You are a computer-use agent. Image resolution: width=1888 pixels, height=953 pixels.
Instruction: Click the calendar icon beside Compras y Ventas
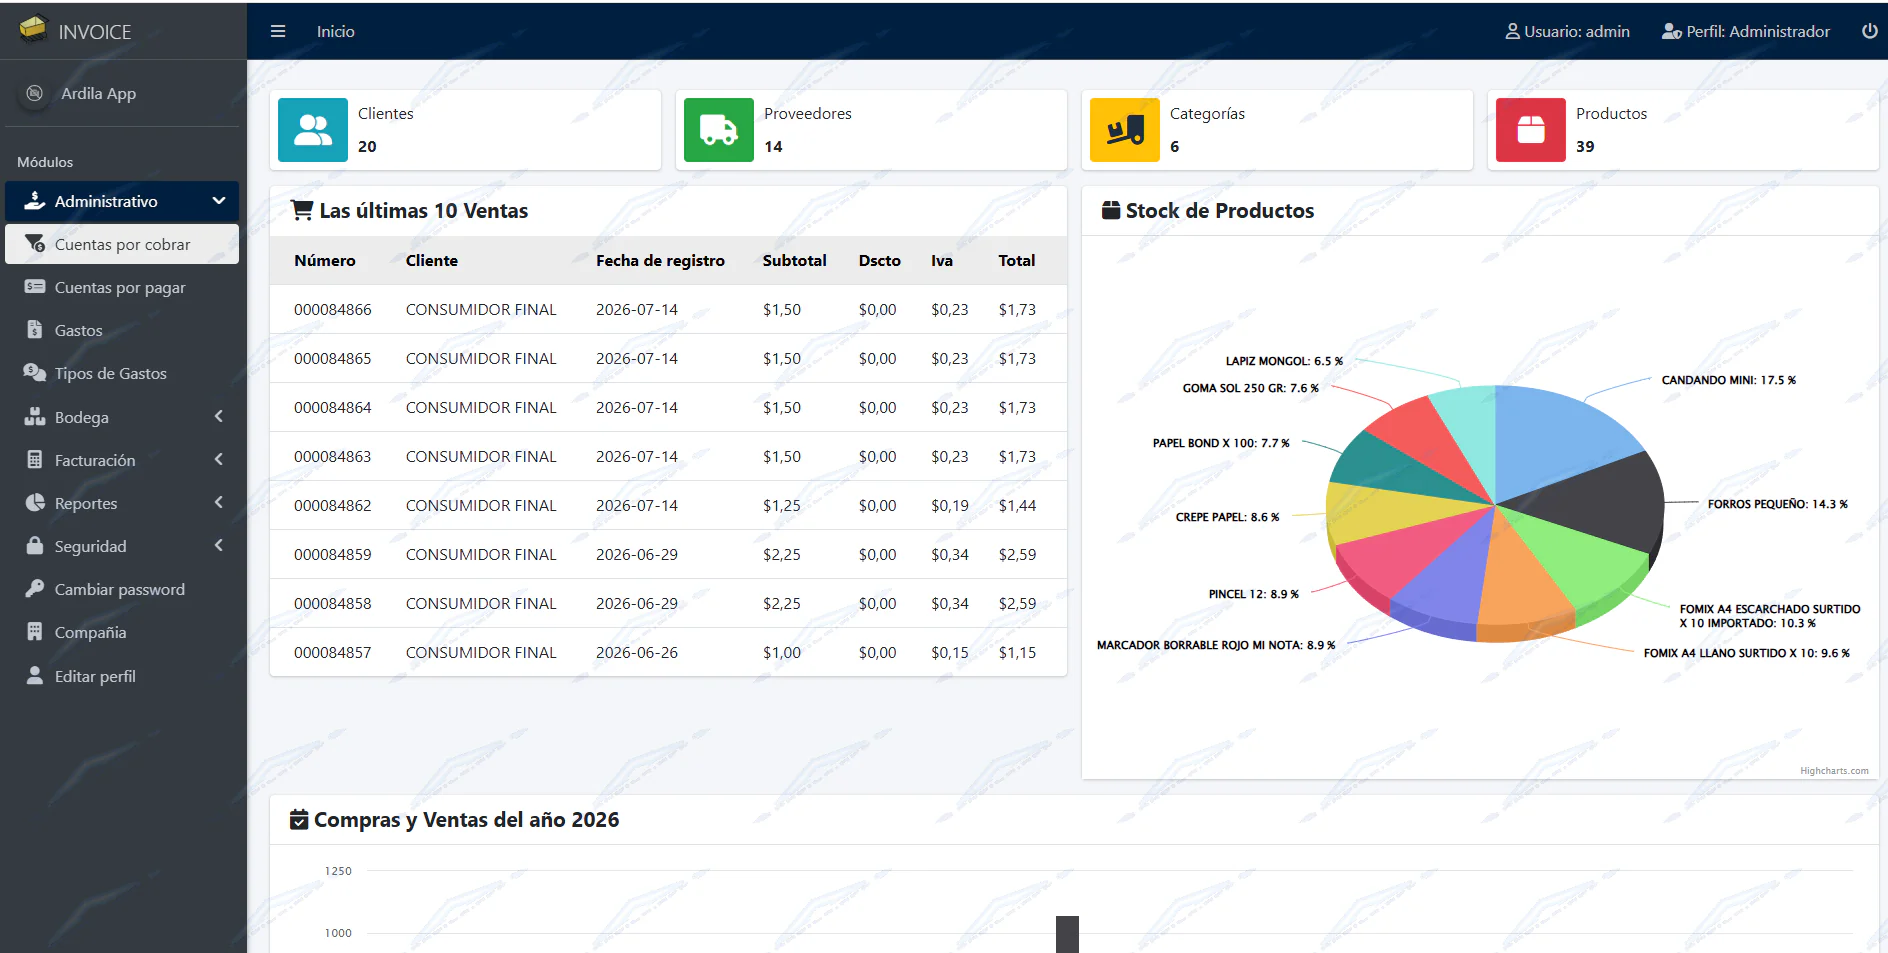[299, 820]
